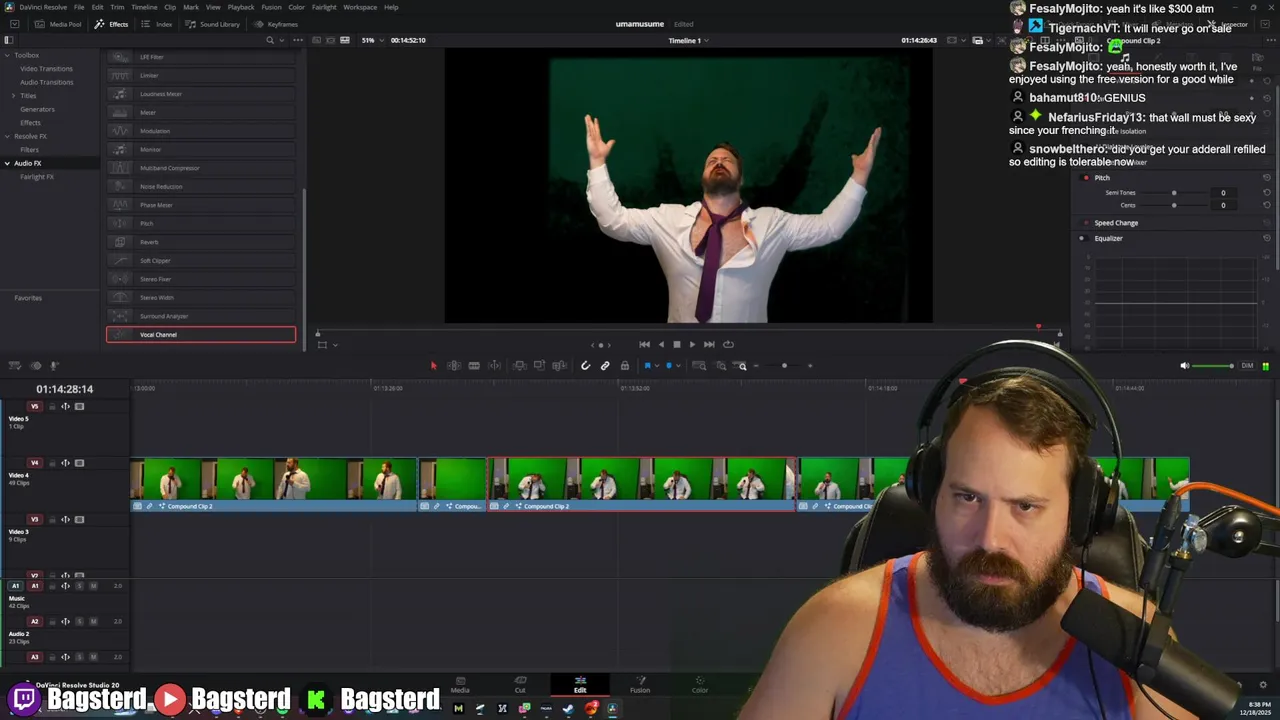Open the Keyframes panel
The height and width of the screenshot is (720, 1280).
276,24
